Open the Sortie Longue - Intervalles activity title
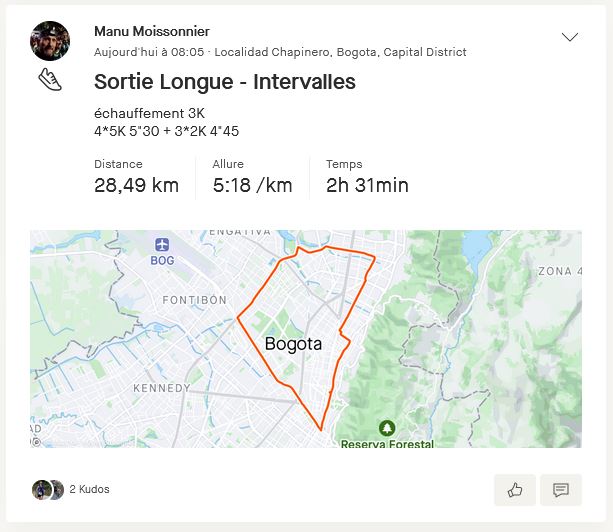 click(224, 82)
